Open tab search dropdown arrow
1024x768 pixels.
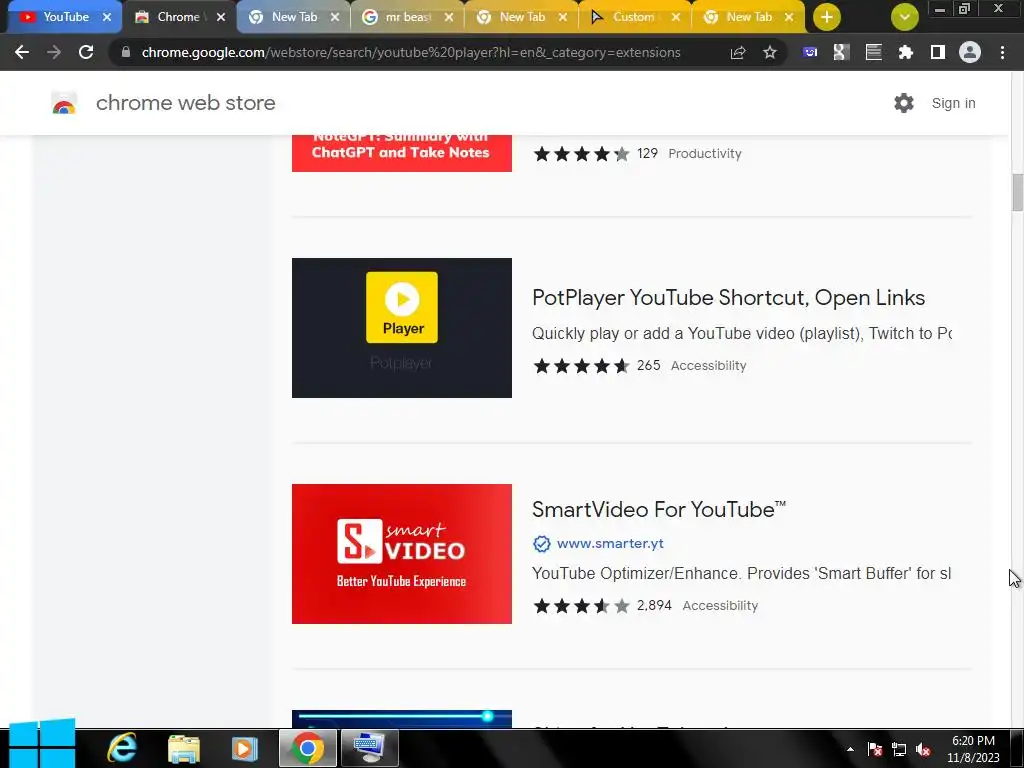click(x=904, y=17)
